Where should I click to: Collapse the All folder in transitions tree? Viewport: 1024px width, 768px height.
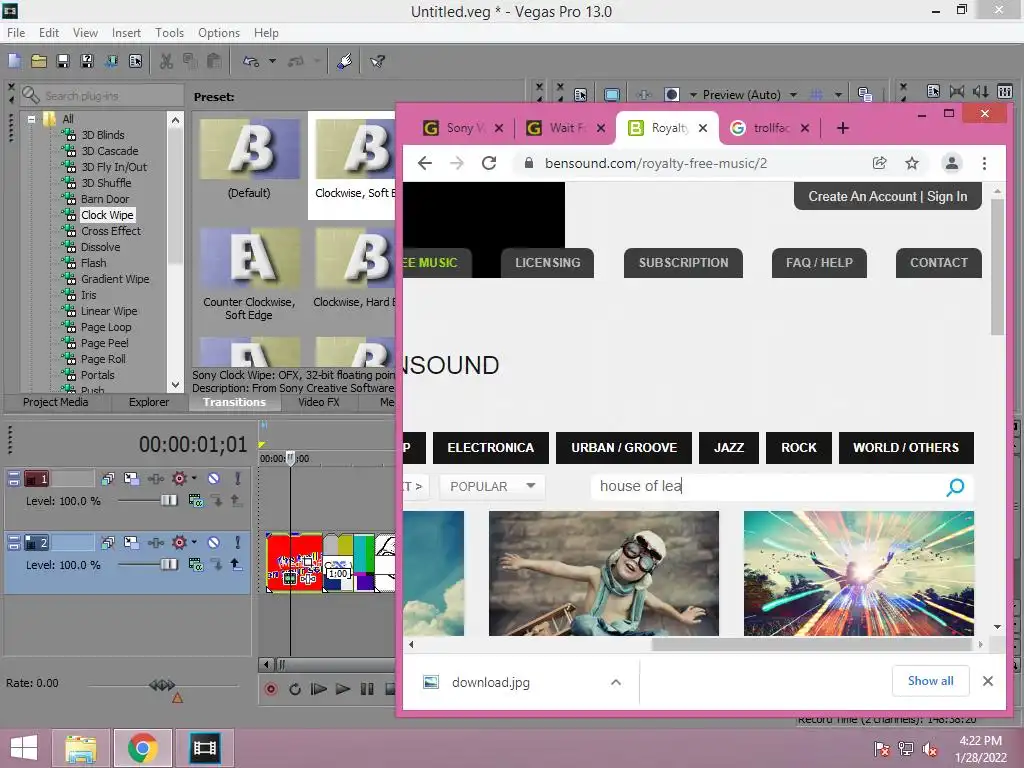(31, 119)
